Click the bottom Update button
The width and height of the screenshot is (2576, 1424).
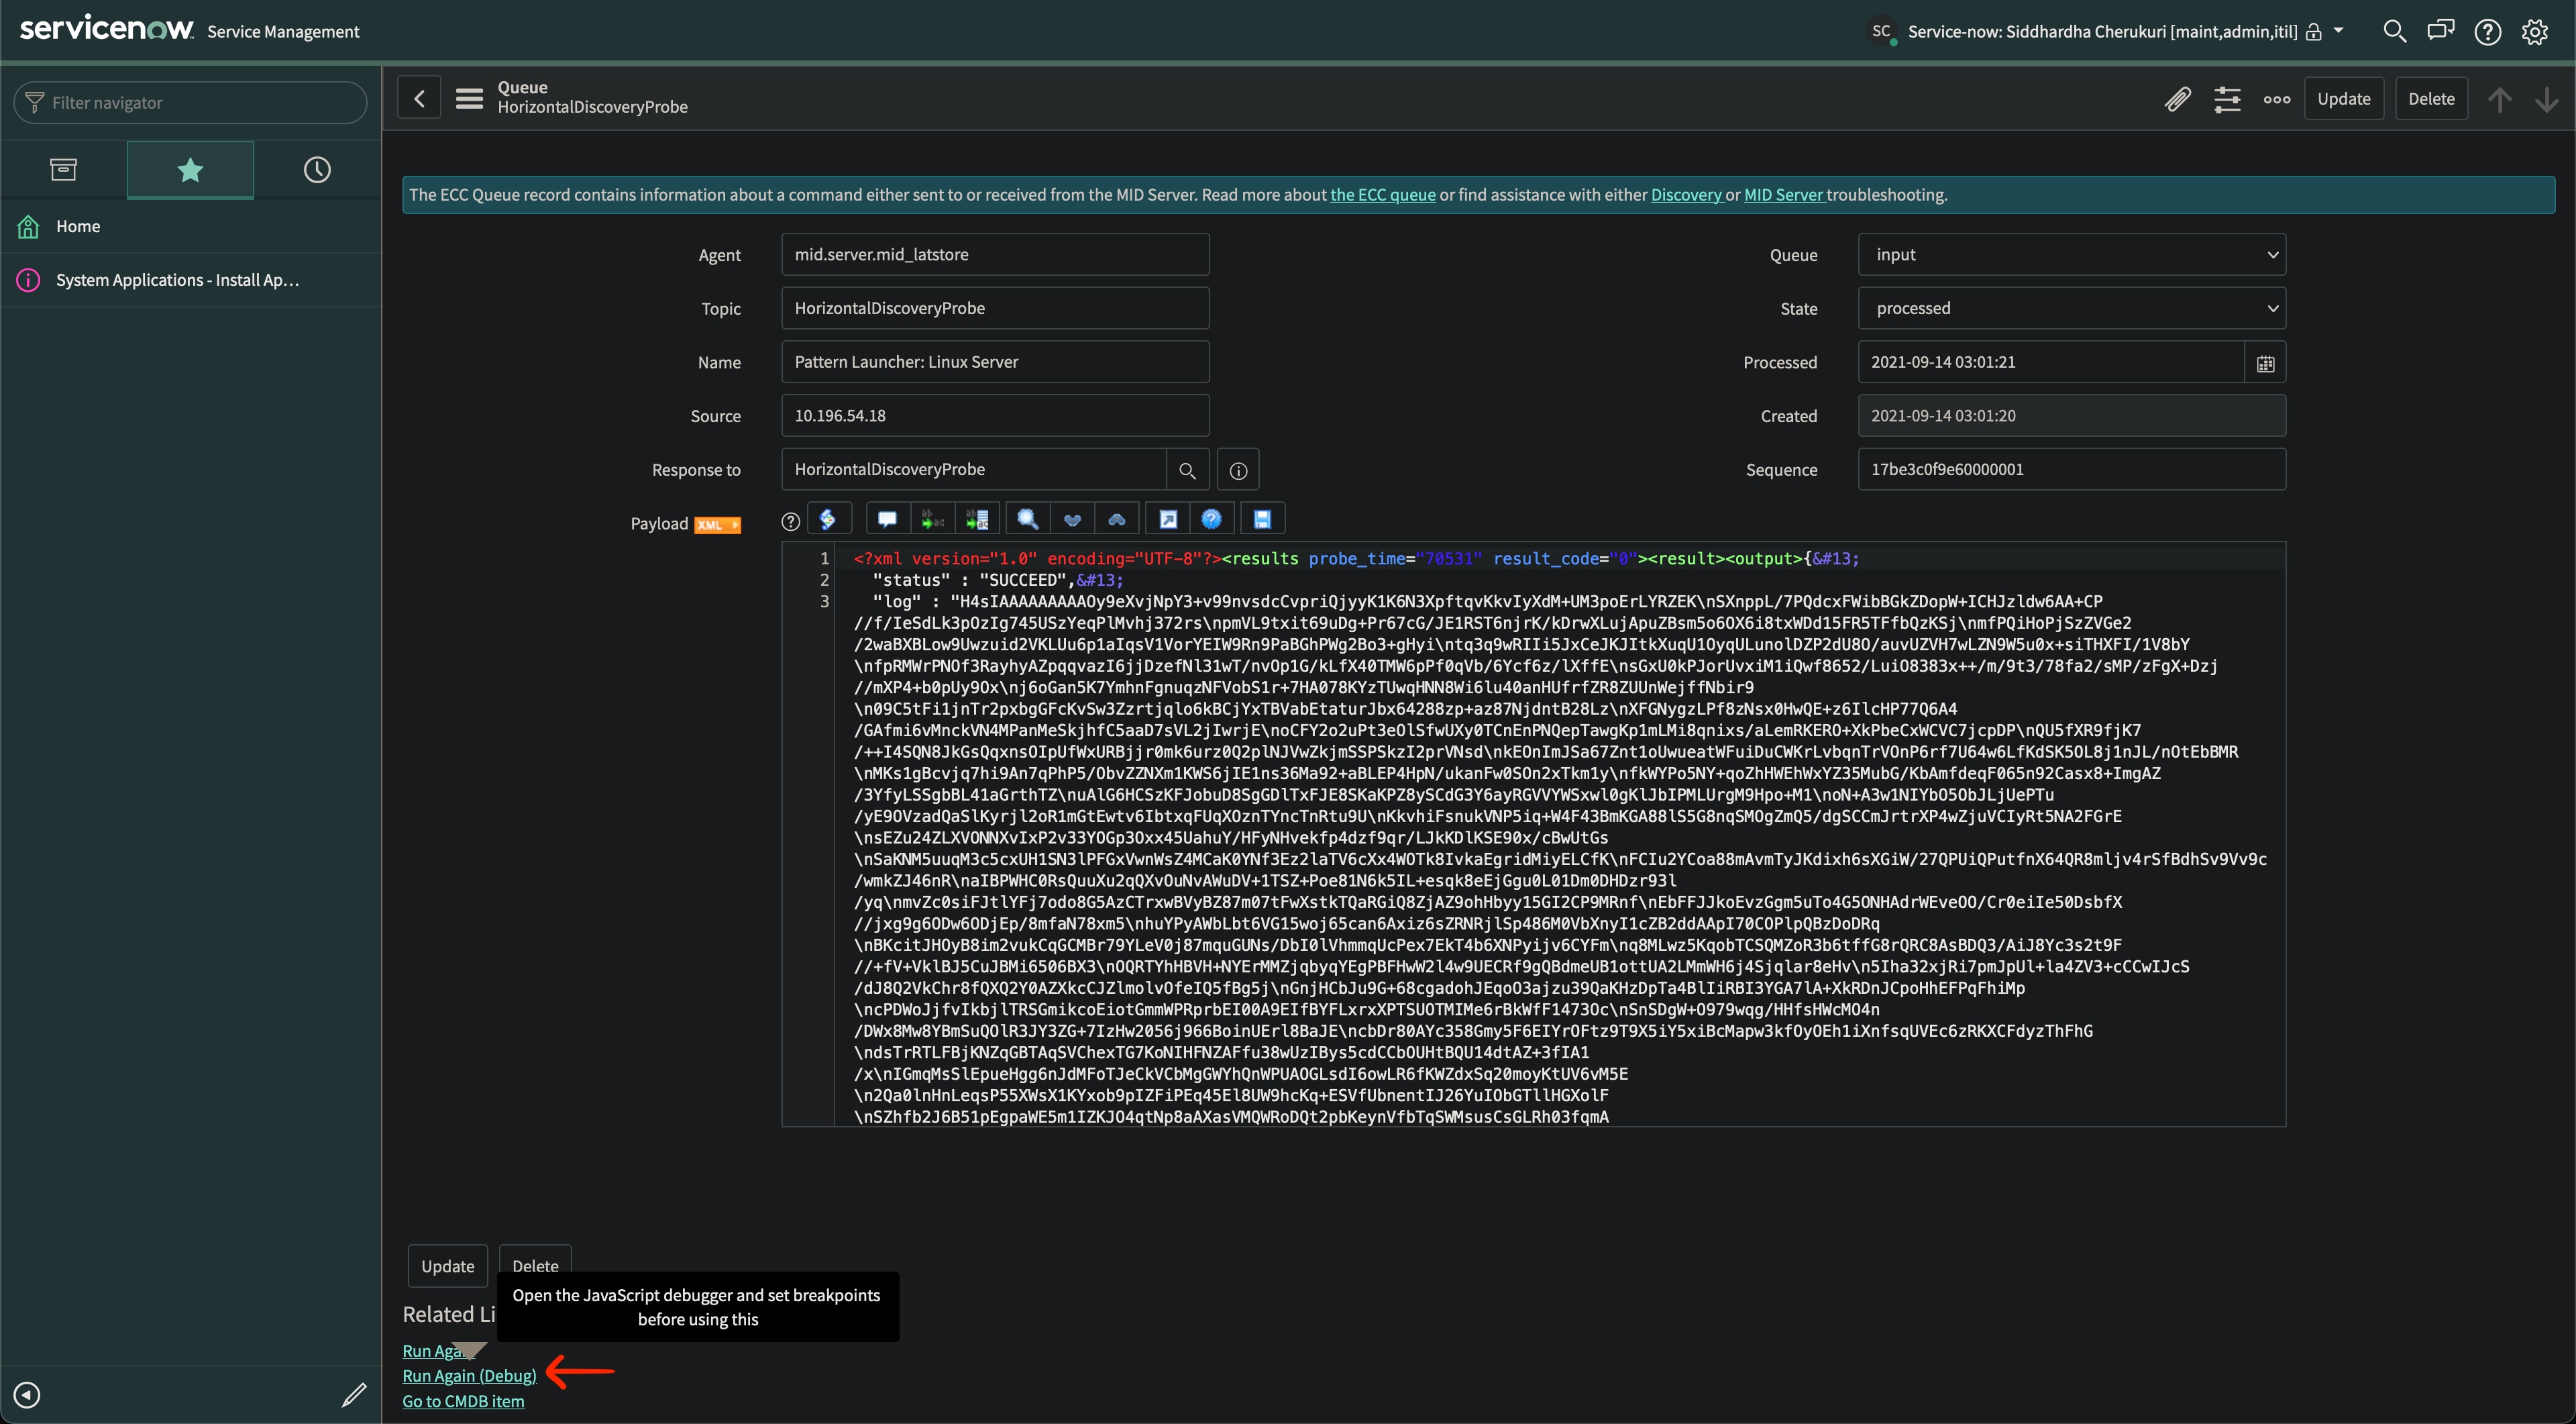pos(447,1266)
